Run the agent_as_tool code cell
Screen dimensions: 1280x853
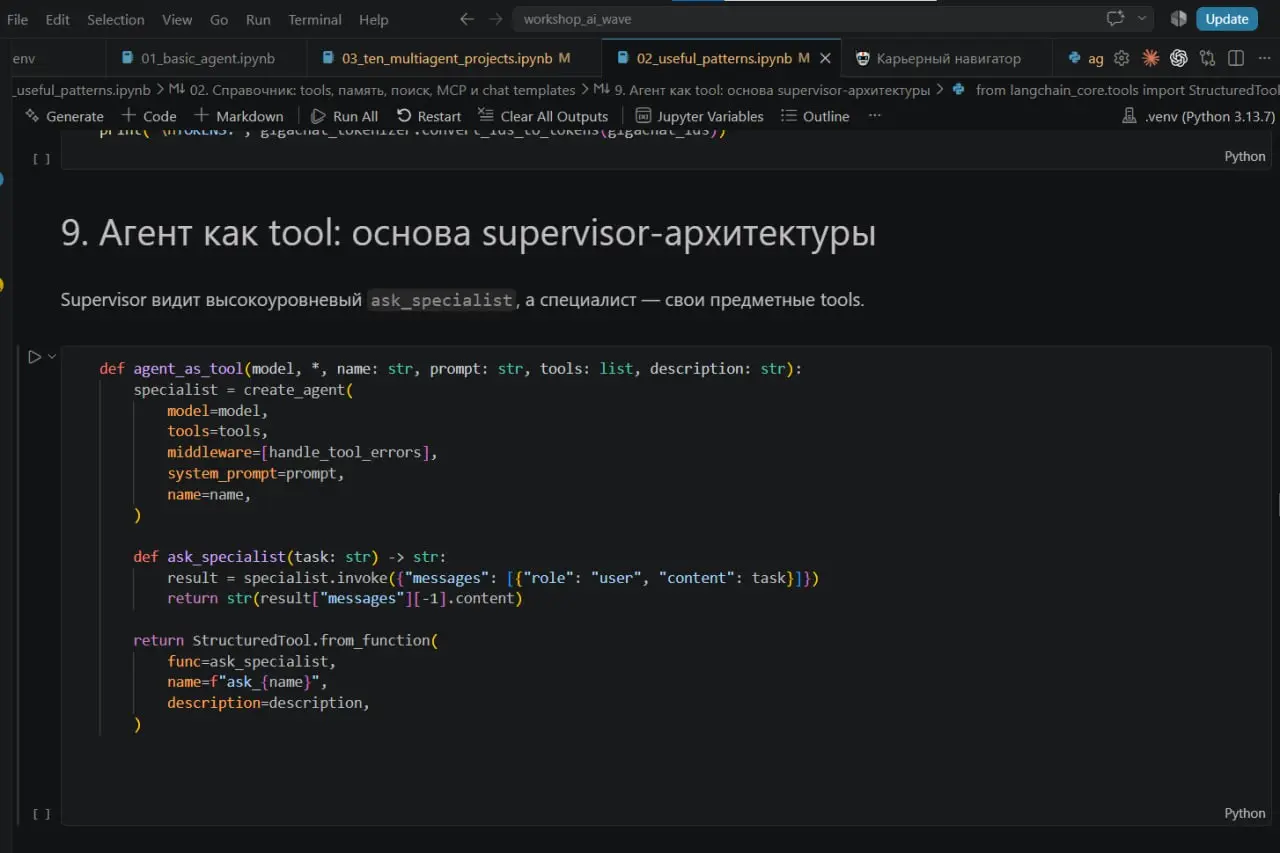(34, 356)
